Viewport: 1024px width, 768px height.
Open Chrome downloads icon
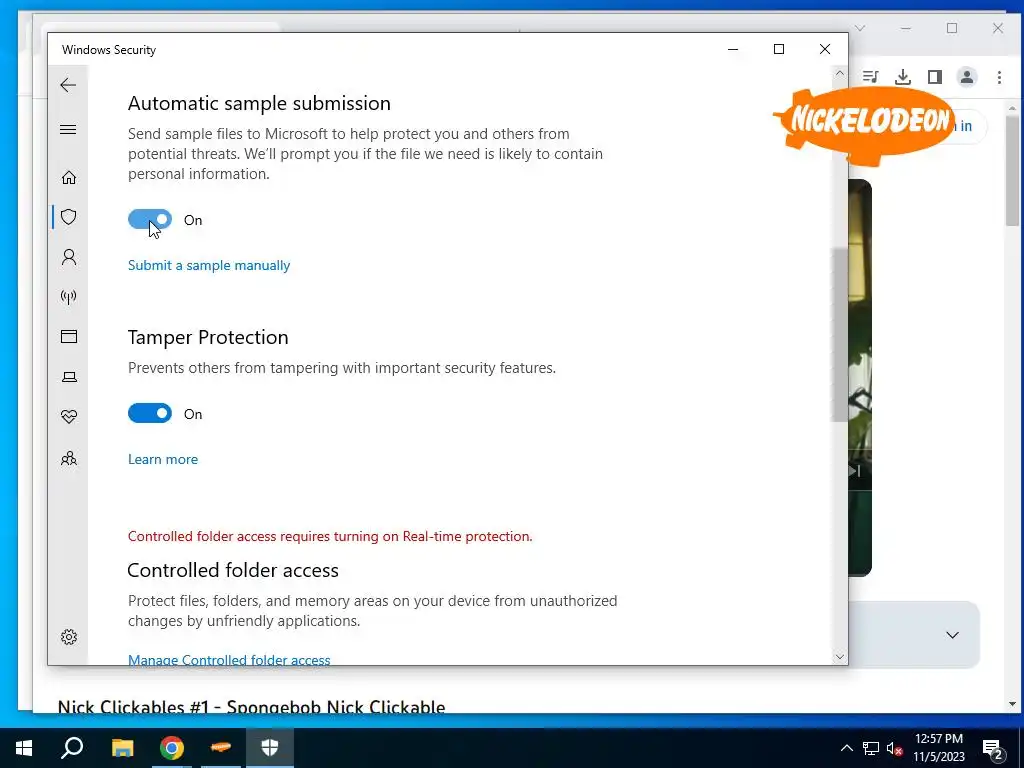(903, 77)
